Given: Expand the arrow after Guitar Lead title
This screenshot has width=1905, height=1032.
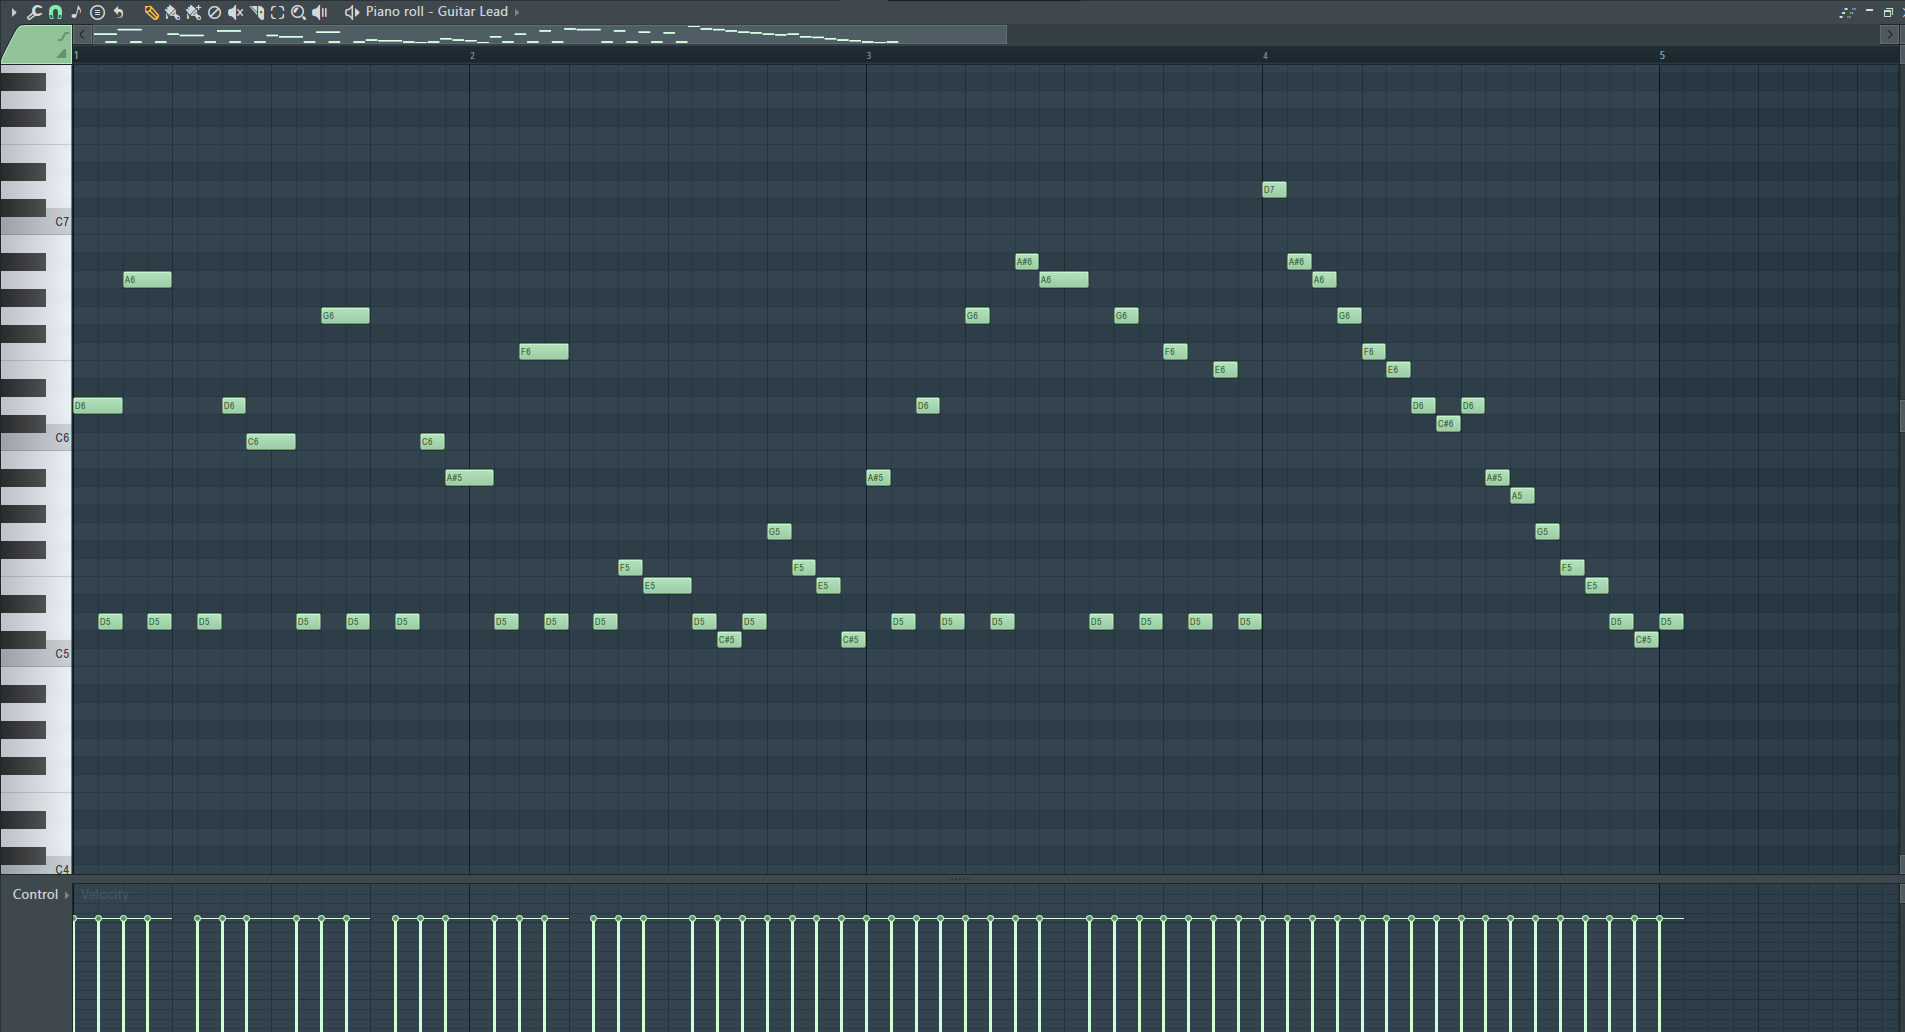Looking at the screenshot, I should pyautogui.click(x=517, y=12).
